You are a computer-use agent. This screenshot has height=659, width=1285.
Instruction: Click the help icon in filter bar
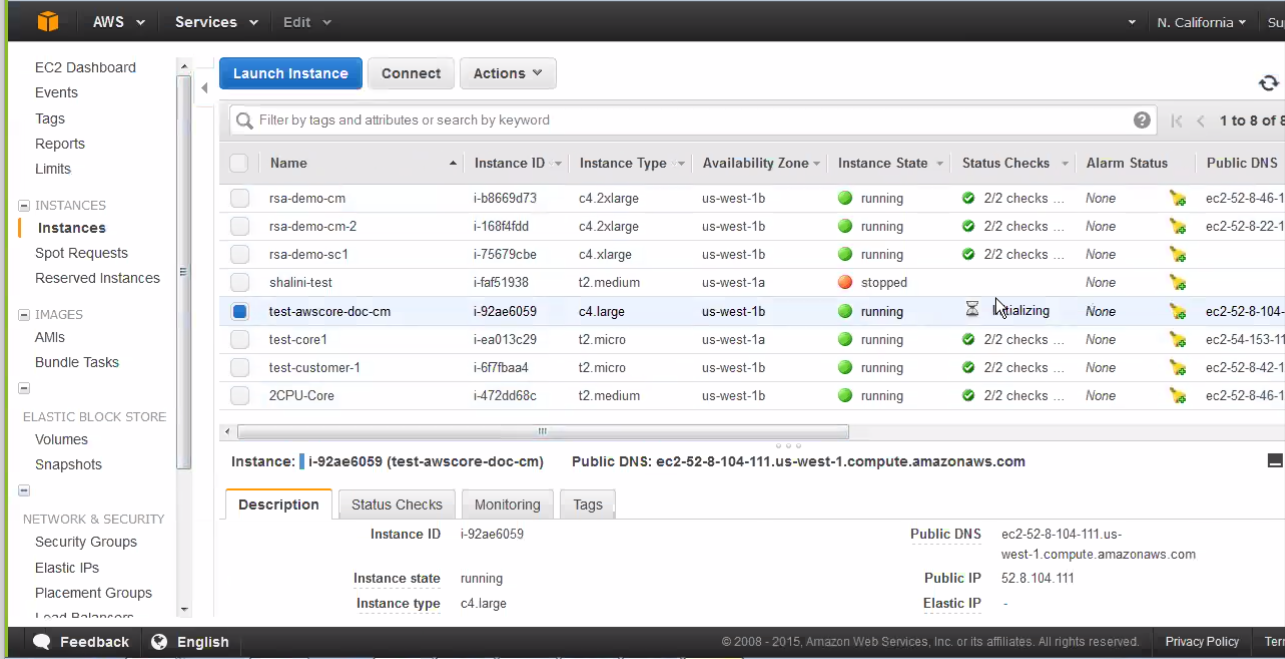(1141, 120)
